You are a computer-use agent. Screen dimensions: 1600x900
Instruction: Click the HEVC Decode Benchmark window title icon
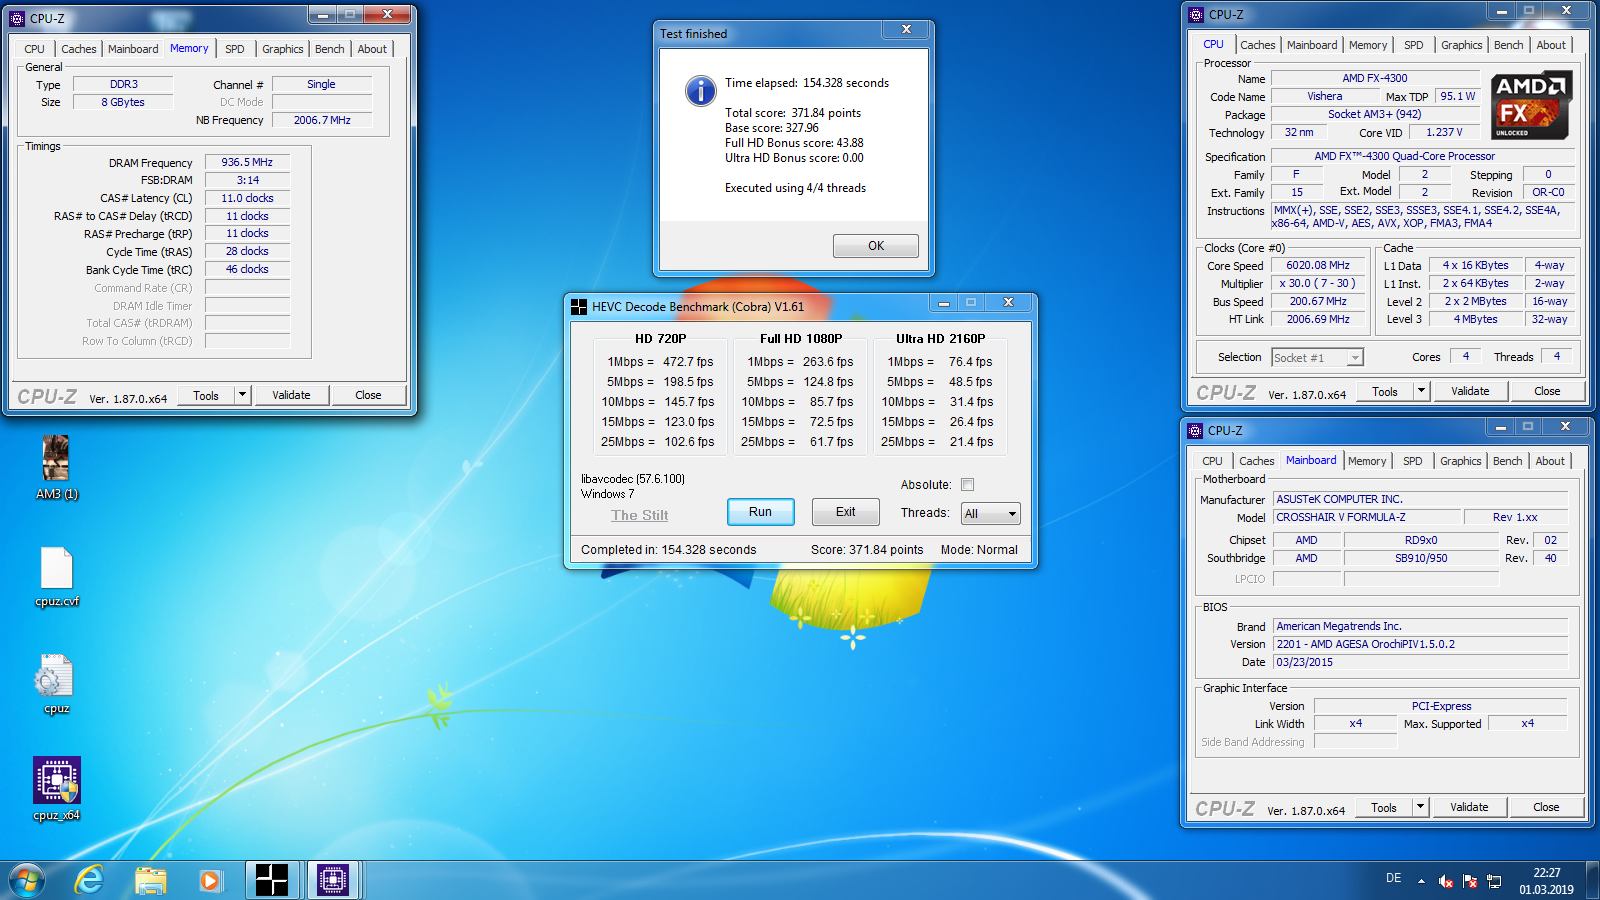pos(579,307)
